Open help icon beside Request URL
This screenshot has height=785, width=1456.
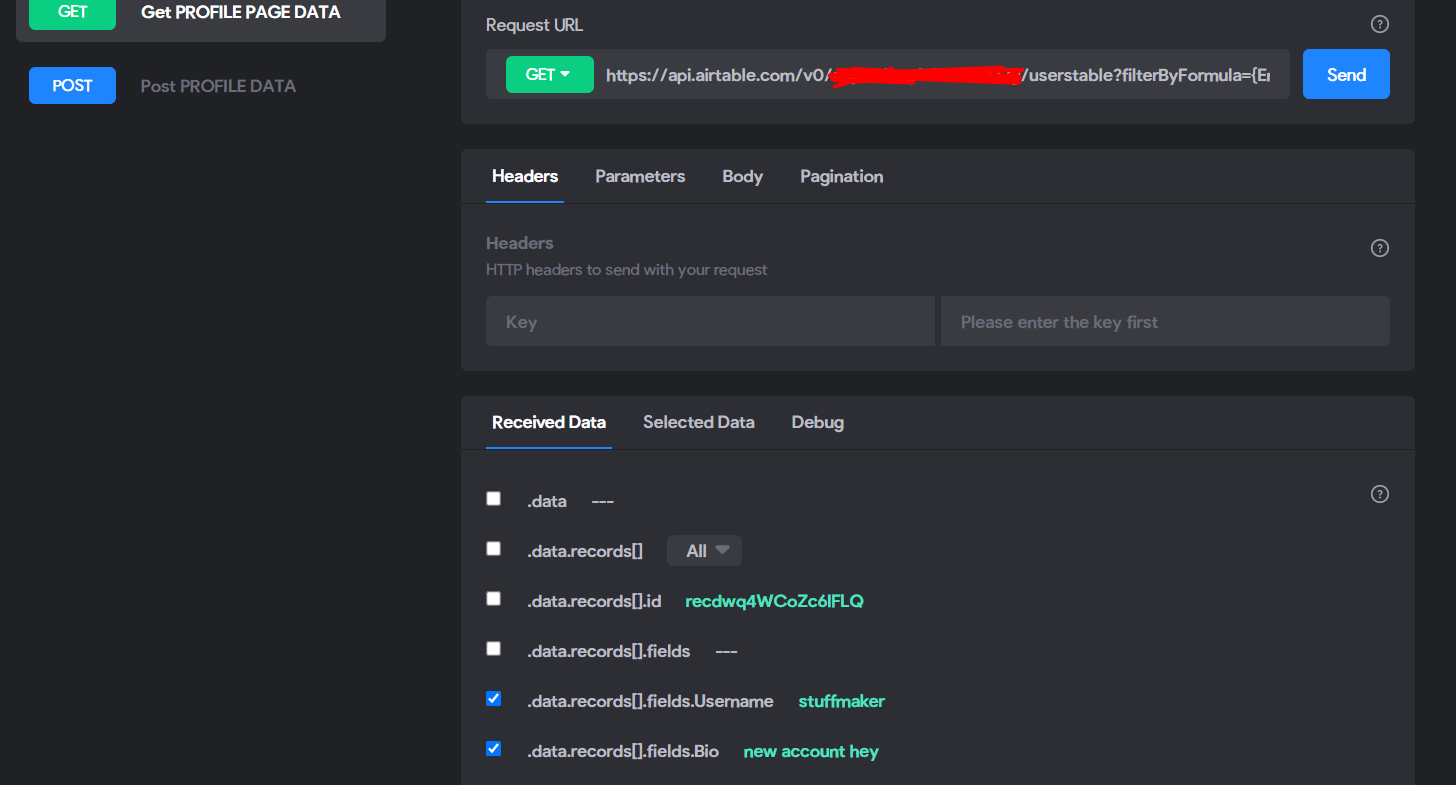coord(1379,24)
